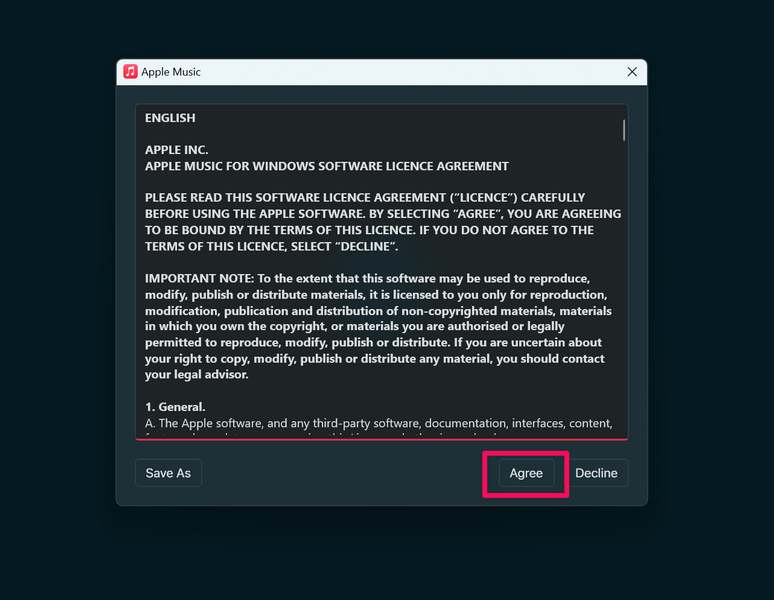Viewport: 774px width, 600px height.
Task: Decline the software licence agreement
Action: (x=596, y=473)
